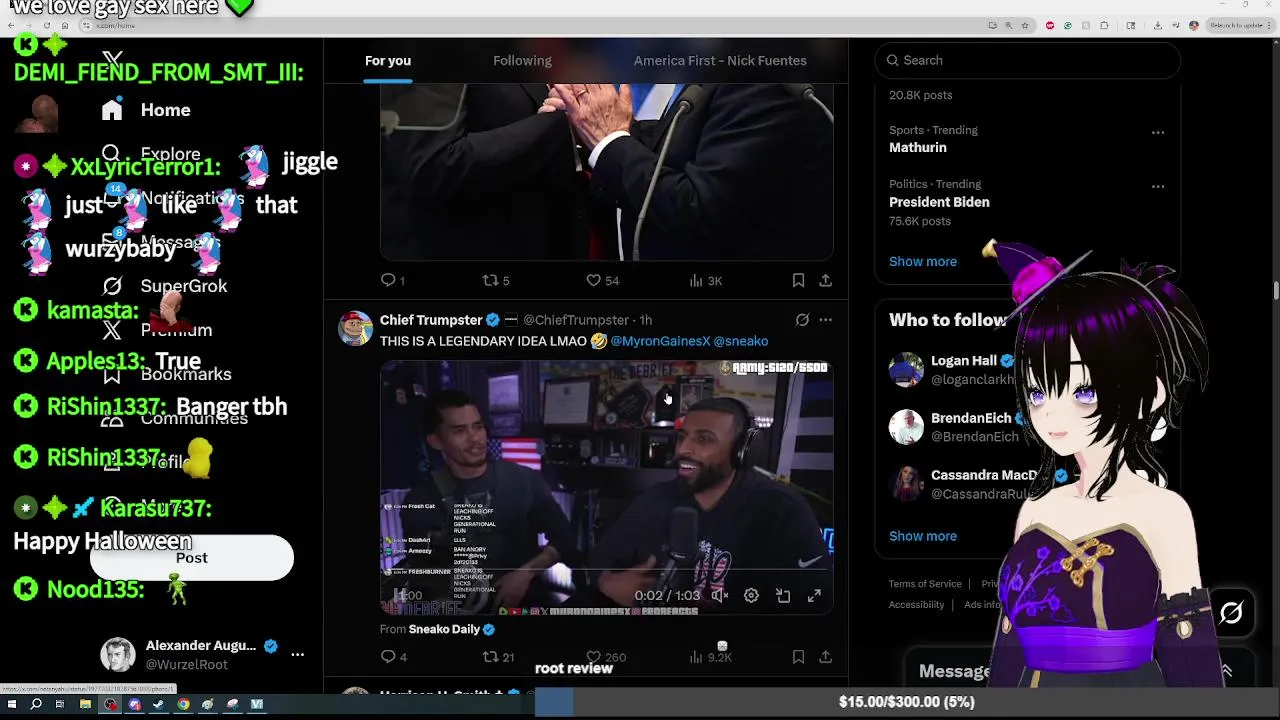The width and height of the screenshot is (1280, 720).
Task: Open the Alexander Augu... account avatar
Action: click(x=118, y=654)
